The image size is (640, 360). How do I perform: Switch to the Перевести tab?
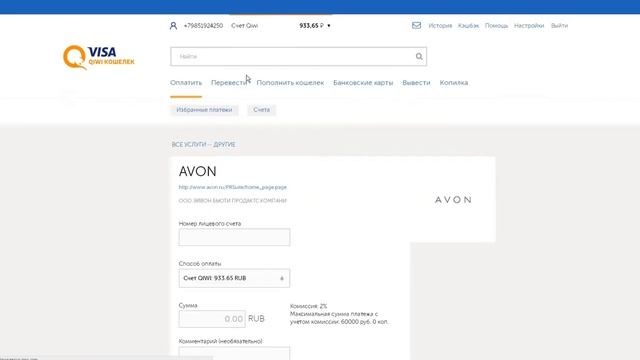pyautogui.click(x=229, y=82)
